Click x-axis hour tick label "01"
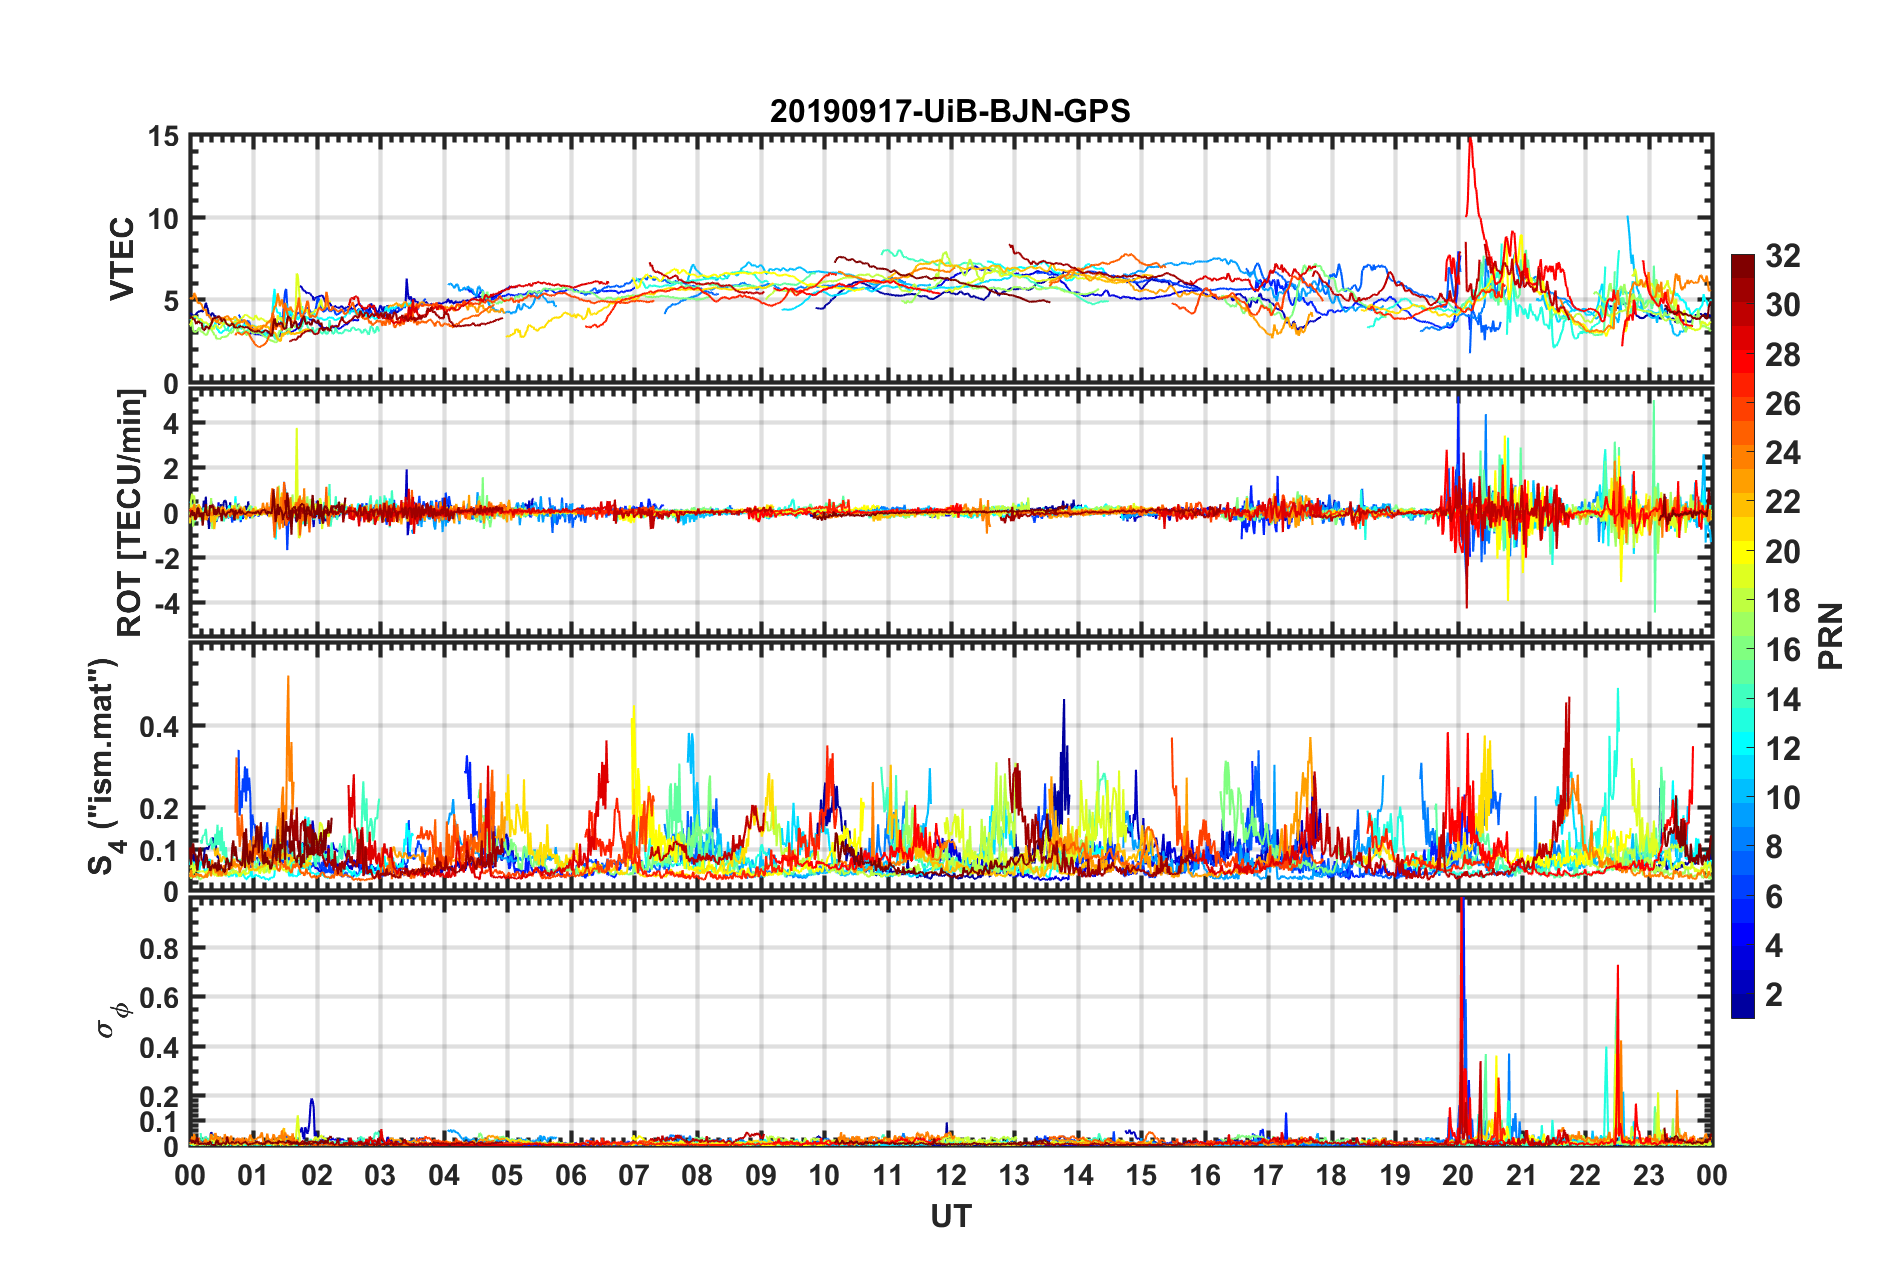 pyautogui.click(x=253, y=1175)
